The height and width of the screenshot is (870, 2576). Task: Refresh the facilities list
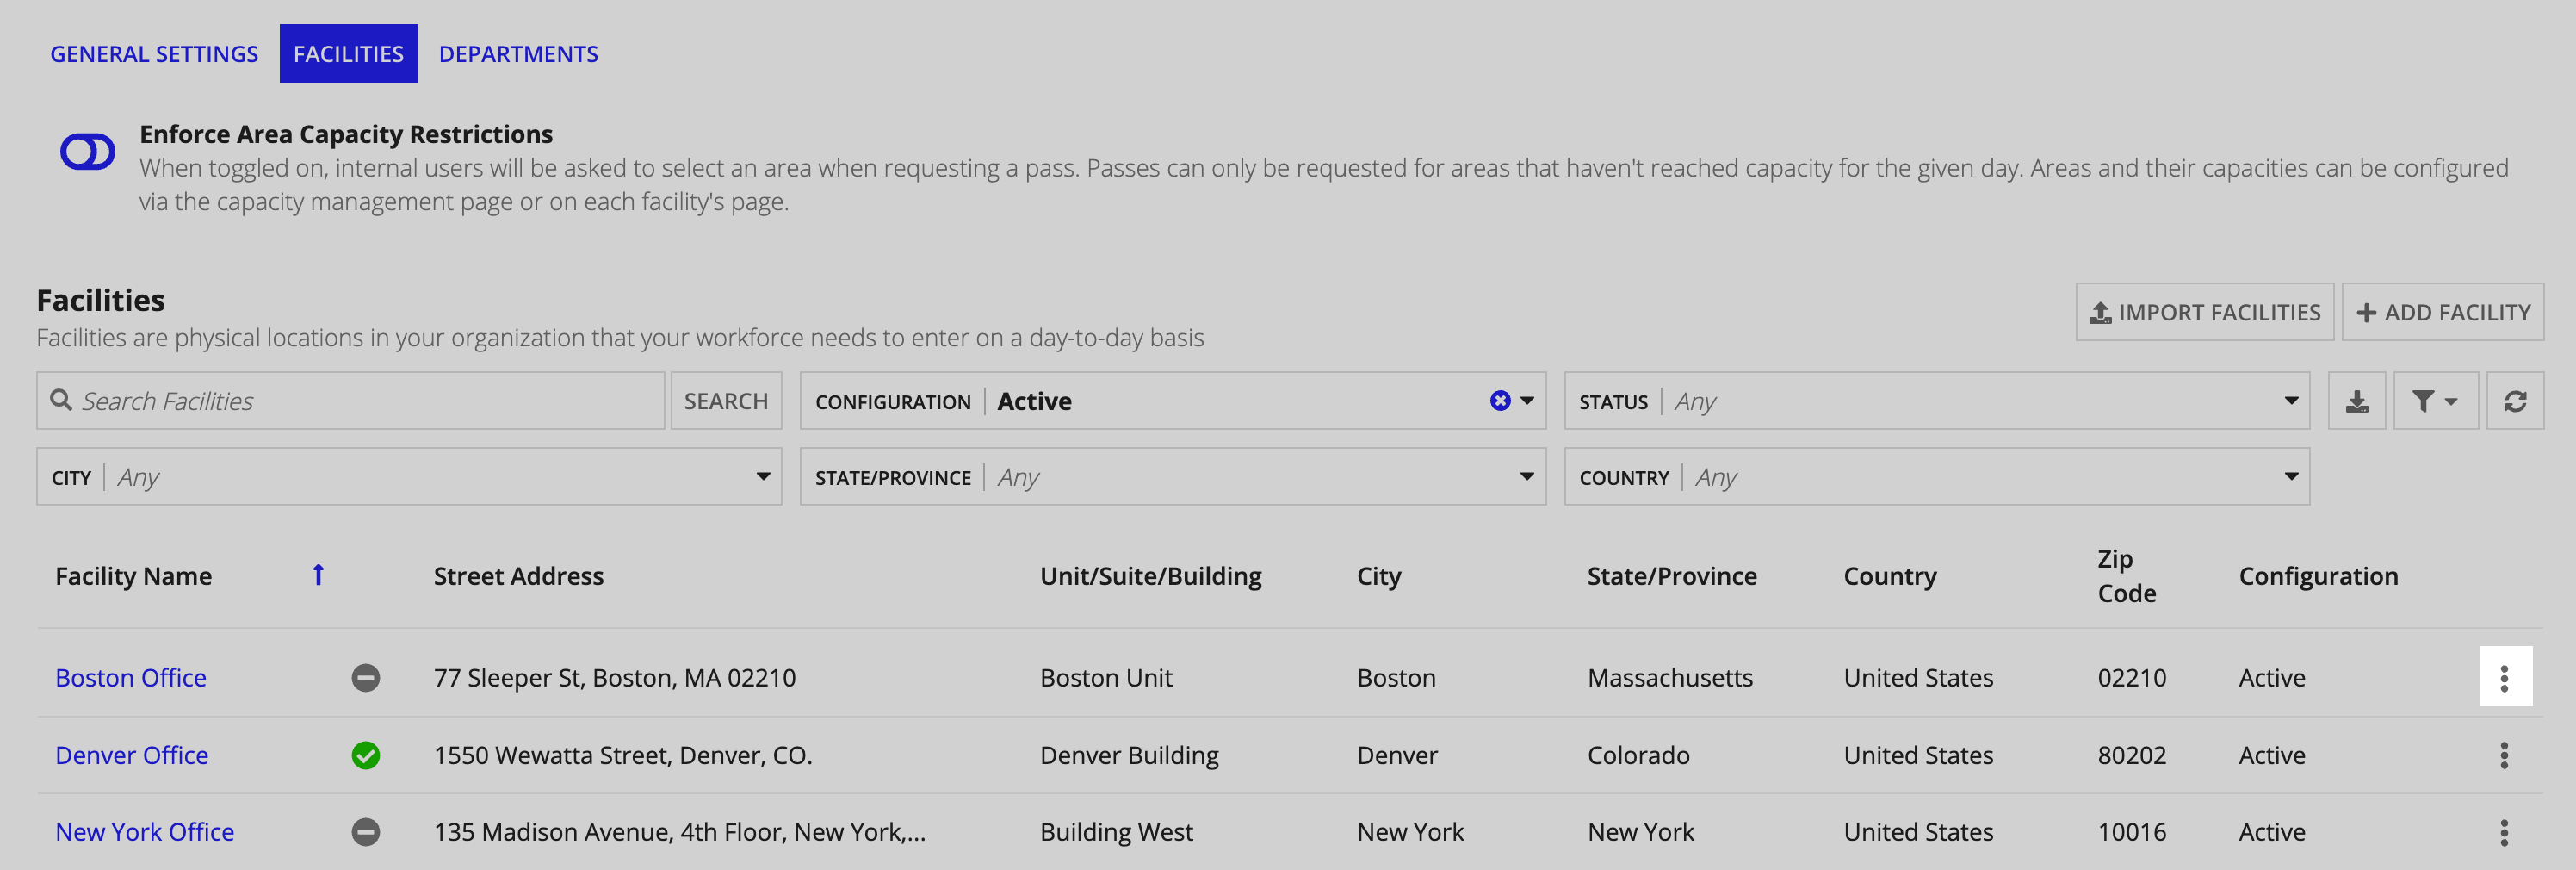(x=2515, y=401)
